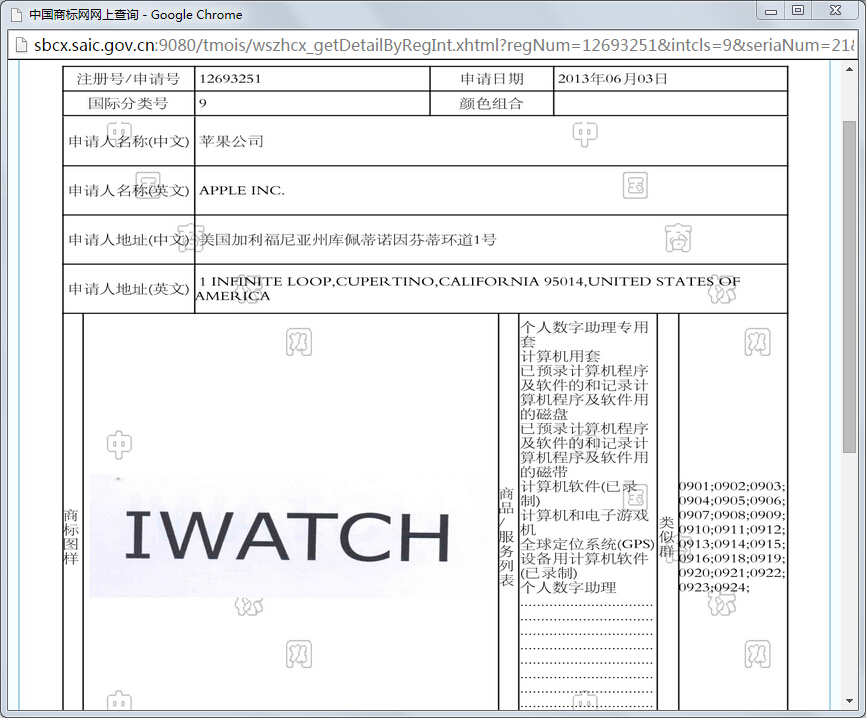Screen dimensions: 866x718
Task: Click the 申请人名称(中文) label
Action: point(129,141)
